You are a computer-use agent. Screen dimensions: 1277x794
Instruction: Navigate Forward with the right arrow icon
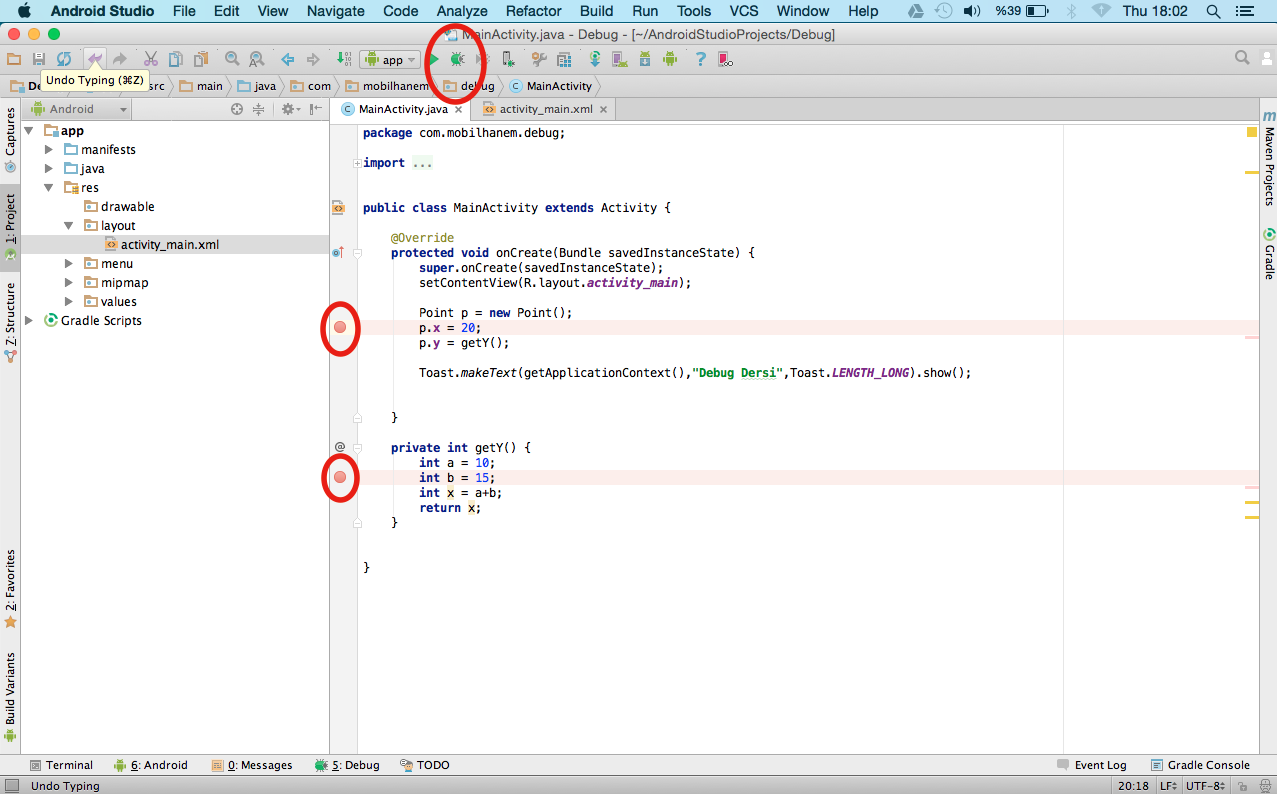coord(313,59)
